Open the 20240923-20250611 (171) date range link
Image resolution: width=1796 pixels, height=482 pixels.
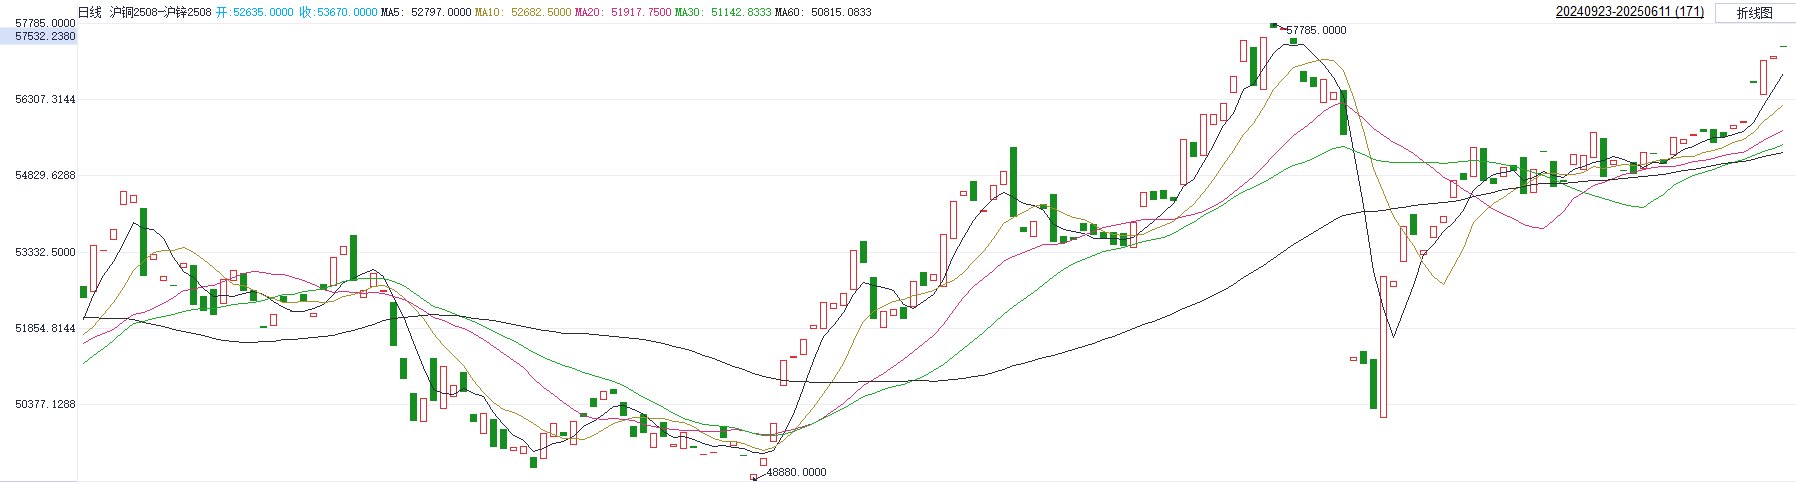point(1630,12)
